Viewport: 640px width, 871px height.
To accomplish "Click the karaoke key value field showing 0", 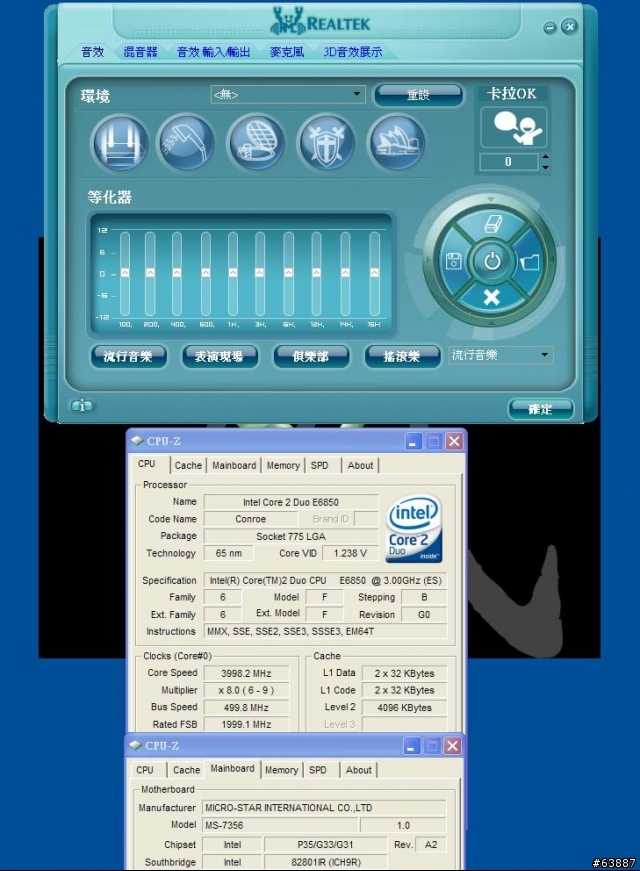I will click(x=509, y=162).
